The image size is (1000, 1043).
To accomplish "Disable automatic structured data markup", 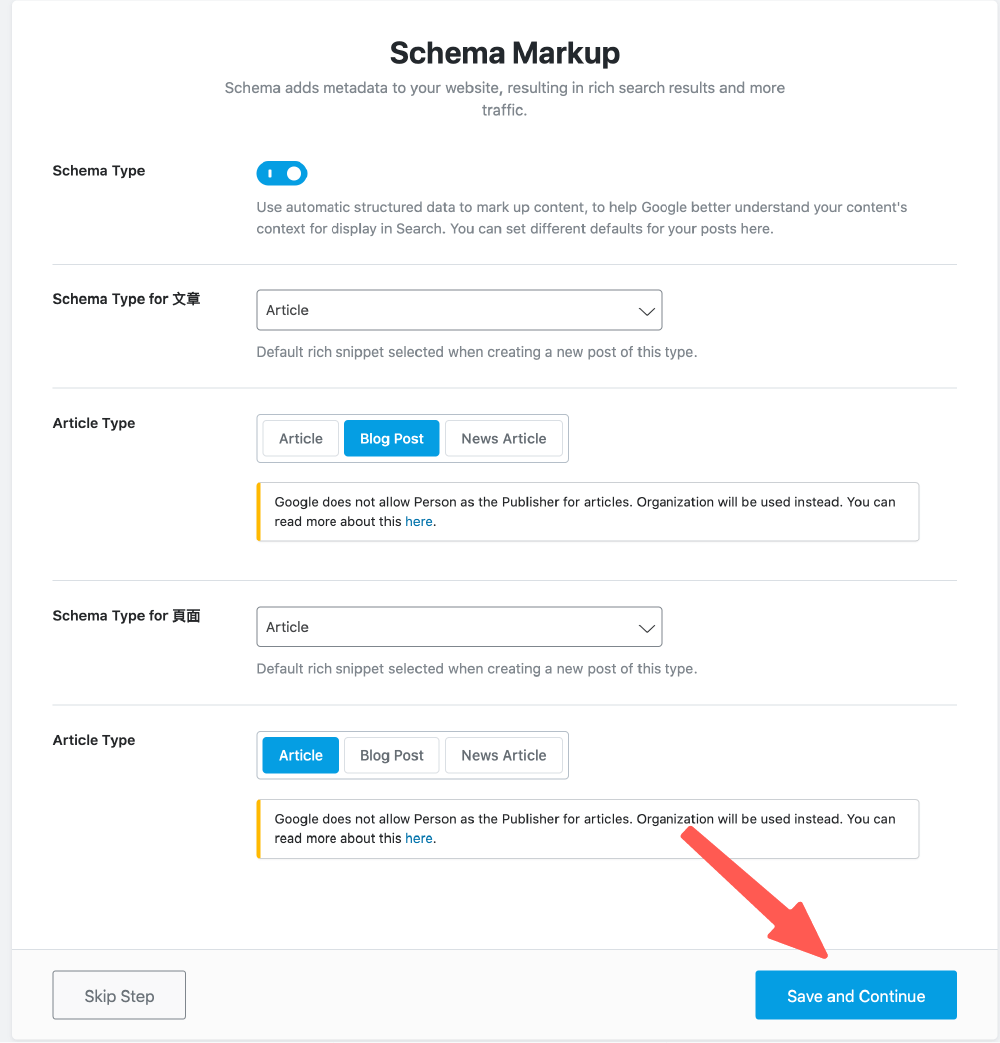I will pyautogui.click(x=281, y=173).
